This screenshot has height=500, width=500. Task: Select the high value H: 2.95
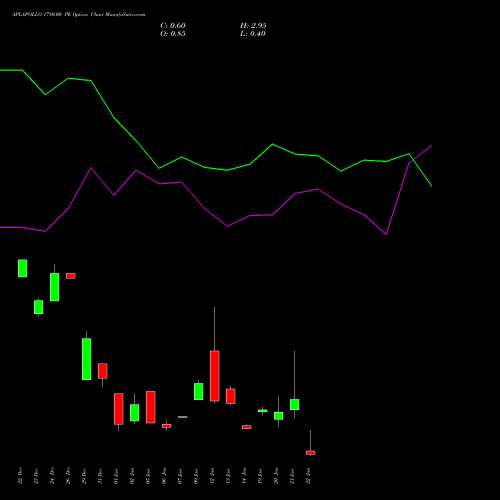[x=253, y=26]
